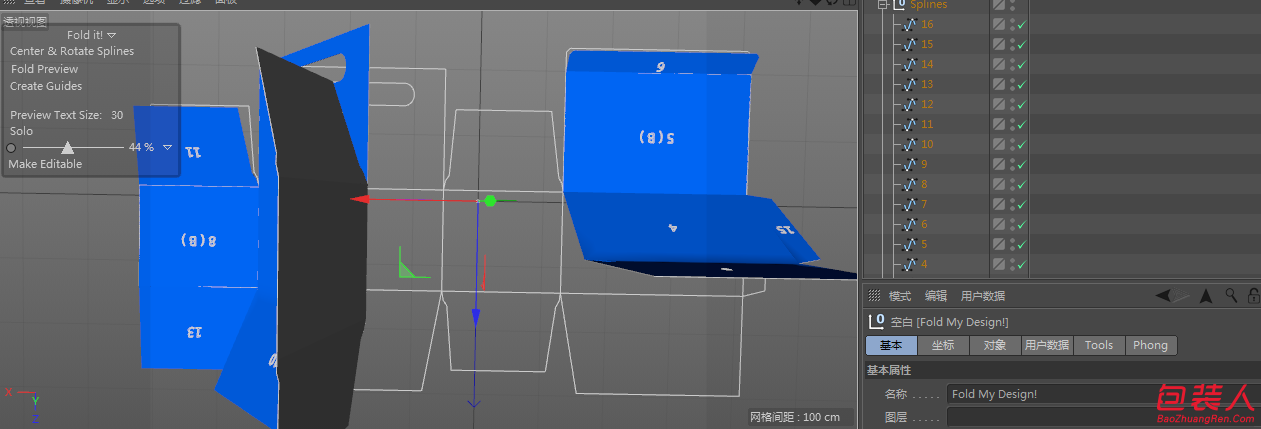Toggle visibility dots for spline 8
The image size is (1261, 429).
click(x=1011, y=185)
